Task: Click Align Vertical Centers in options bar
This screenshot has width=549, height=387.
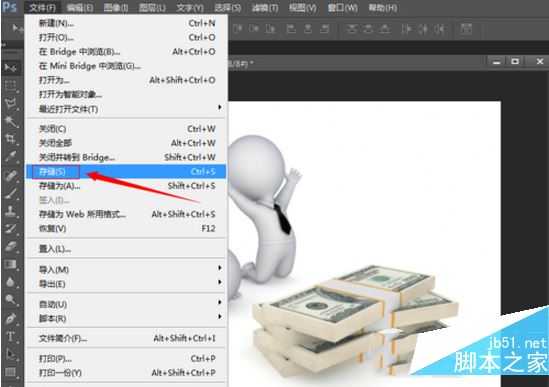Action: click(x=254, y=29)
